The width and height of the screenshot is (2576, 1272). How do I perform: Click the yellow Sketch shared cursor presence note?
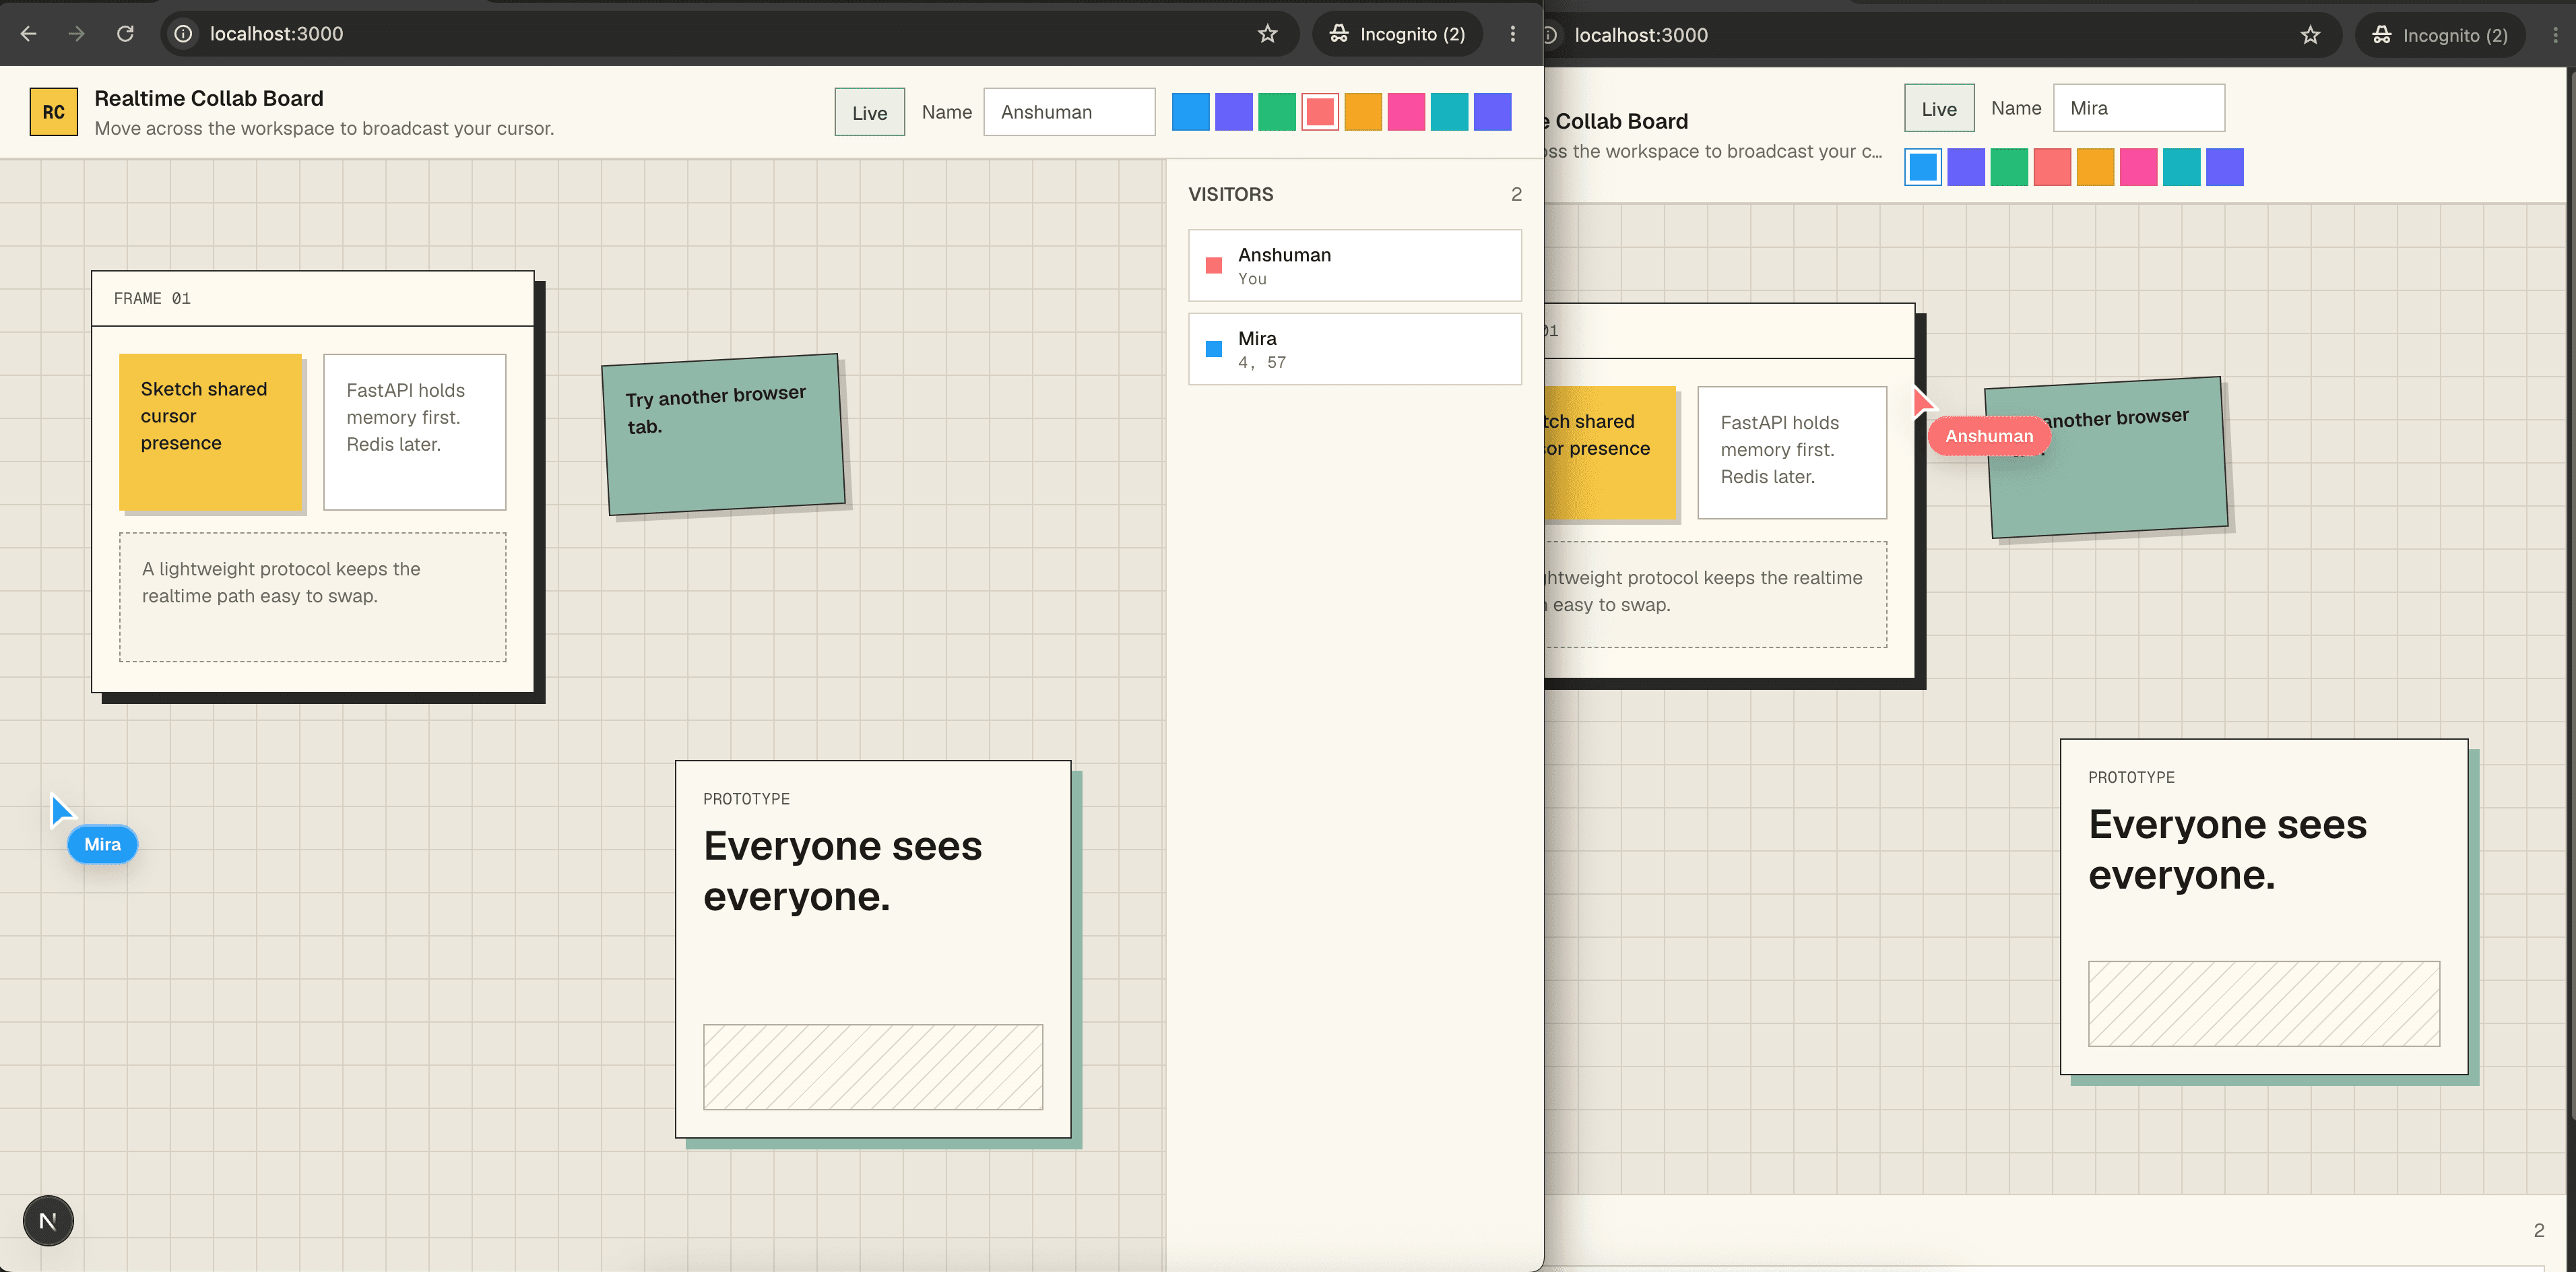[210, 432]
